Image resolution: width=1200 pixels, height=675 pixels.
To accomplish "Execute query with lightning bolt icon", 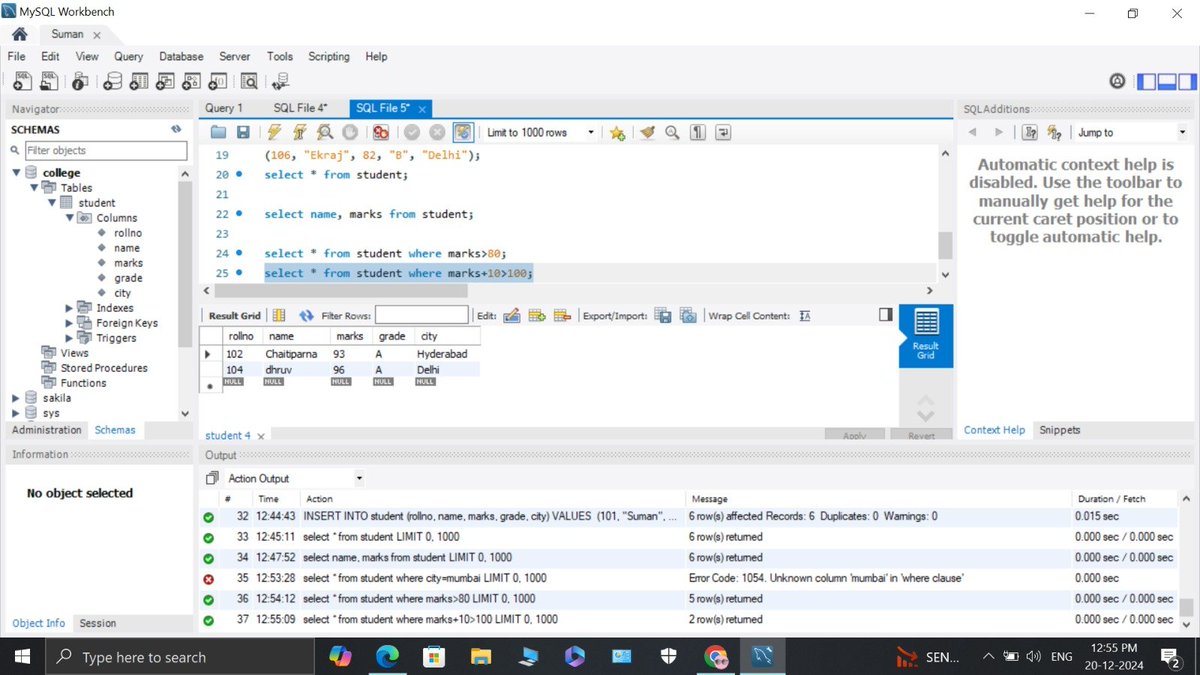I will tap(275, 132).
